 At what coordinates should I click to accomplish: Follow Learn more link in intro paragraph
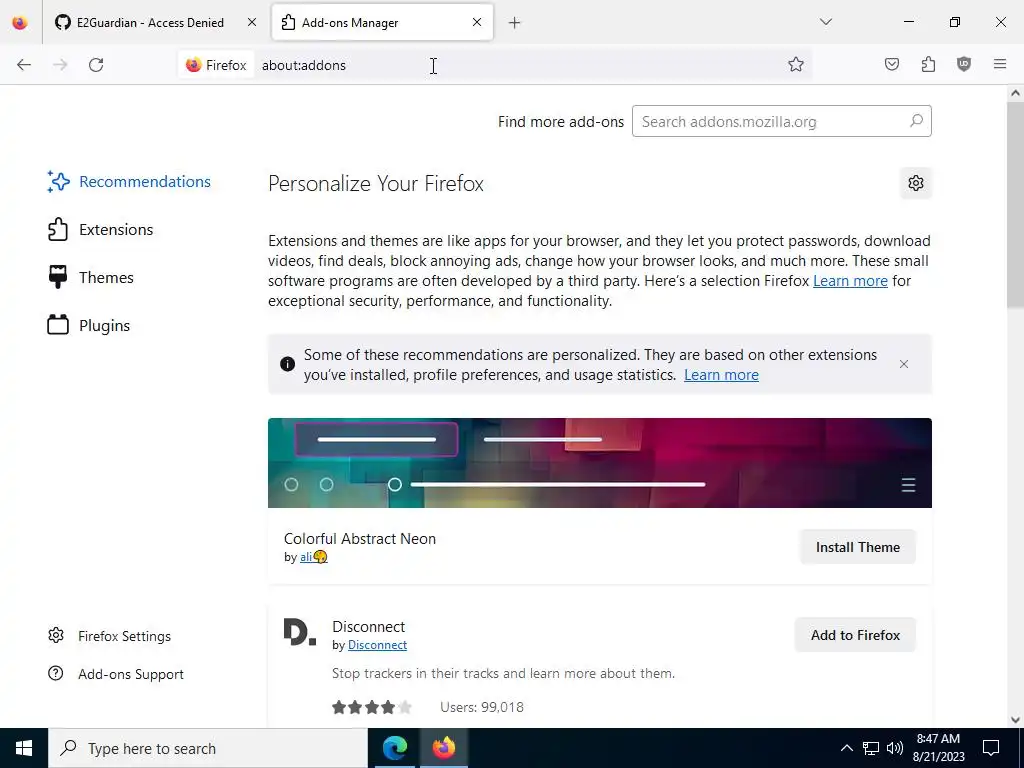(x=850, y=281)
